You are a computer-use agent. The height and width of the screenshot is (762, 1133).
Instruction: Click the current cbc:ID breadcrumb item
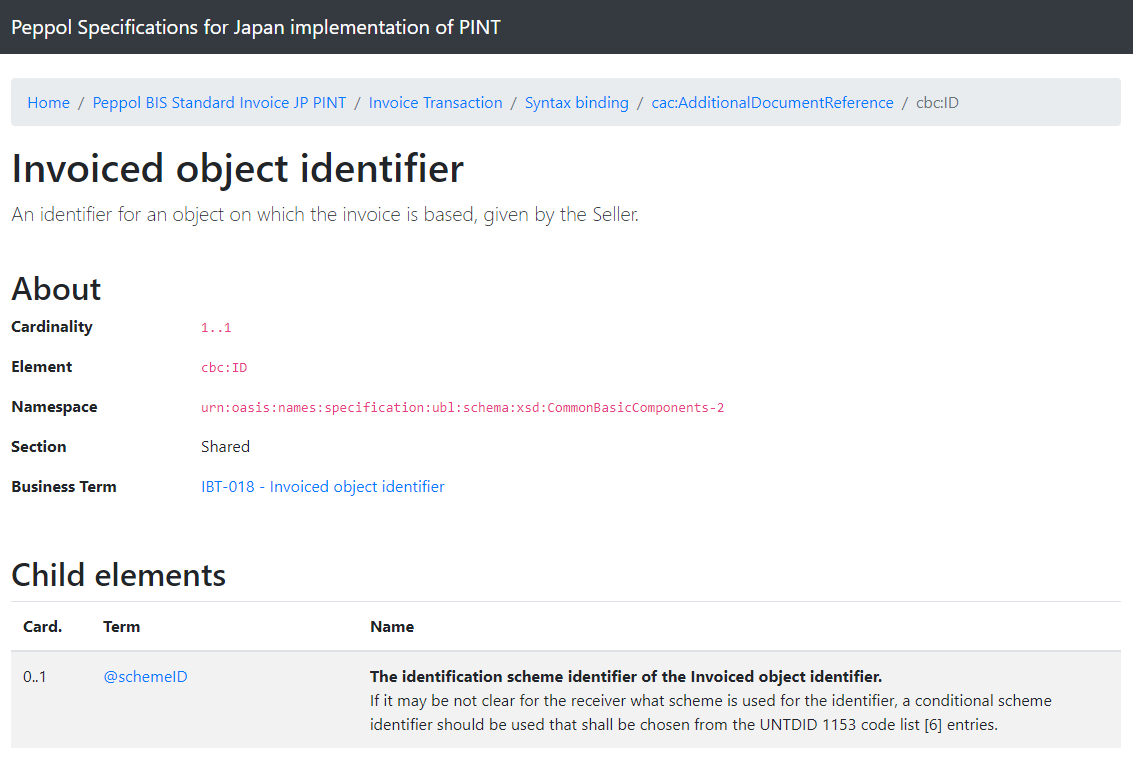[937, 103]
